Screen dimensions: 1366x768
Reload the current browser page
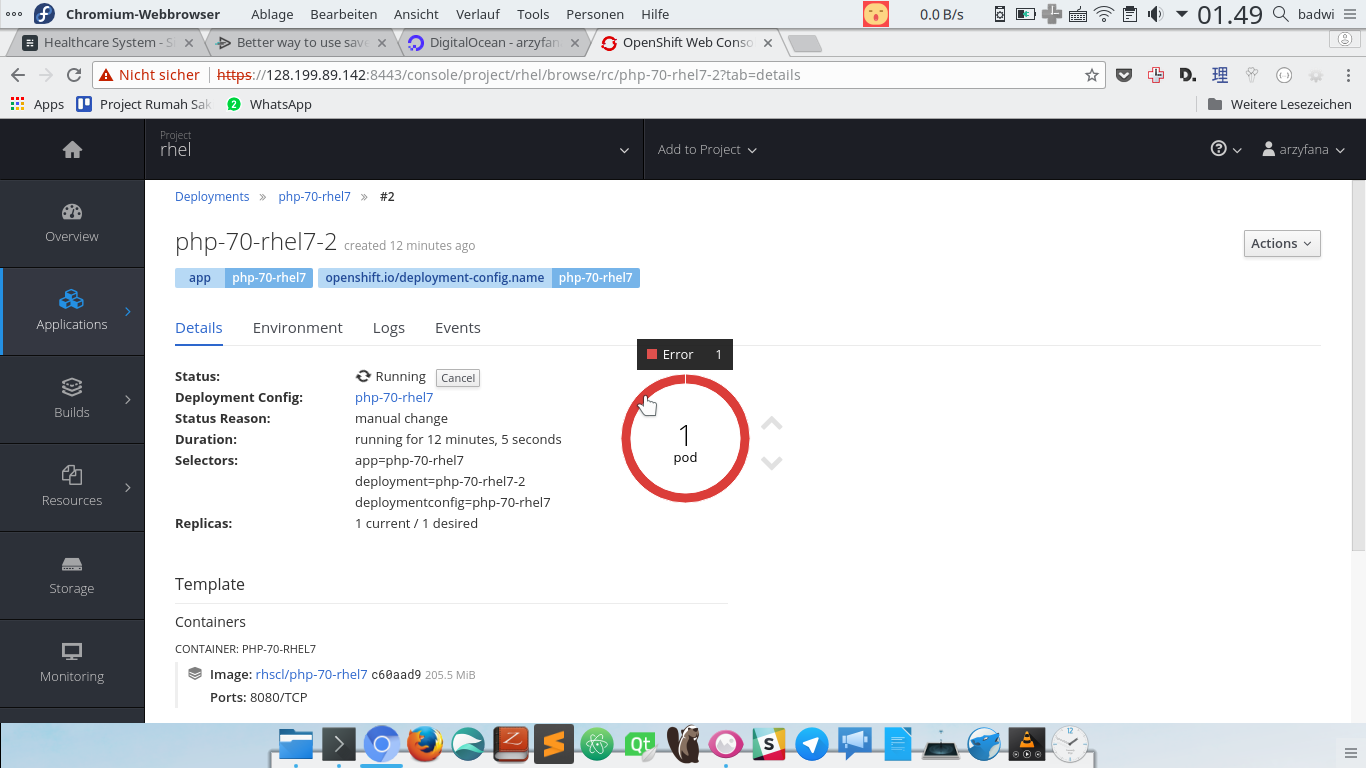click(73, 75)
